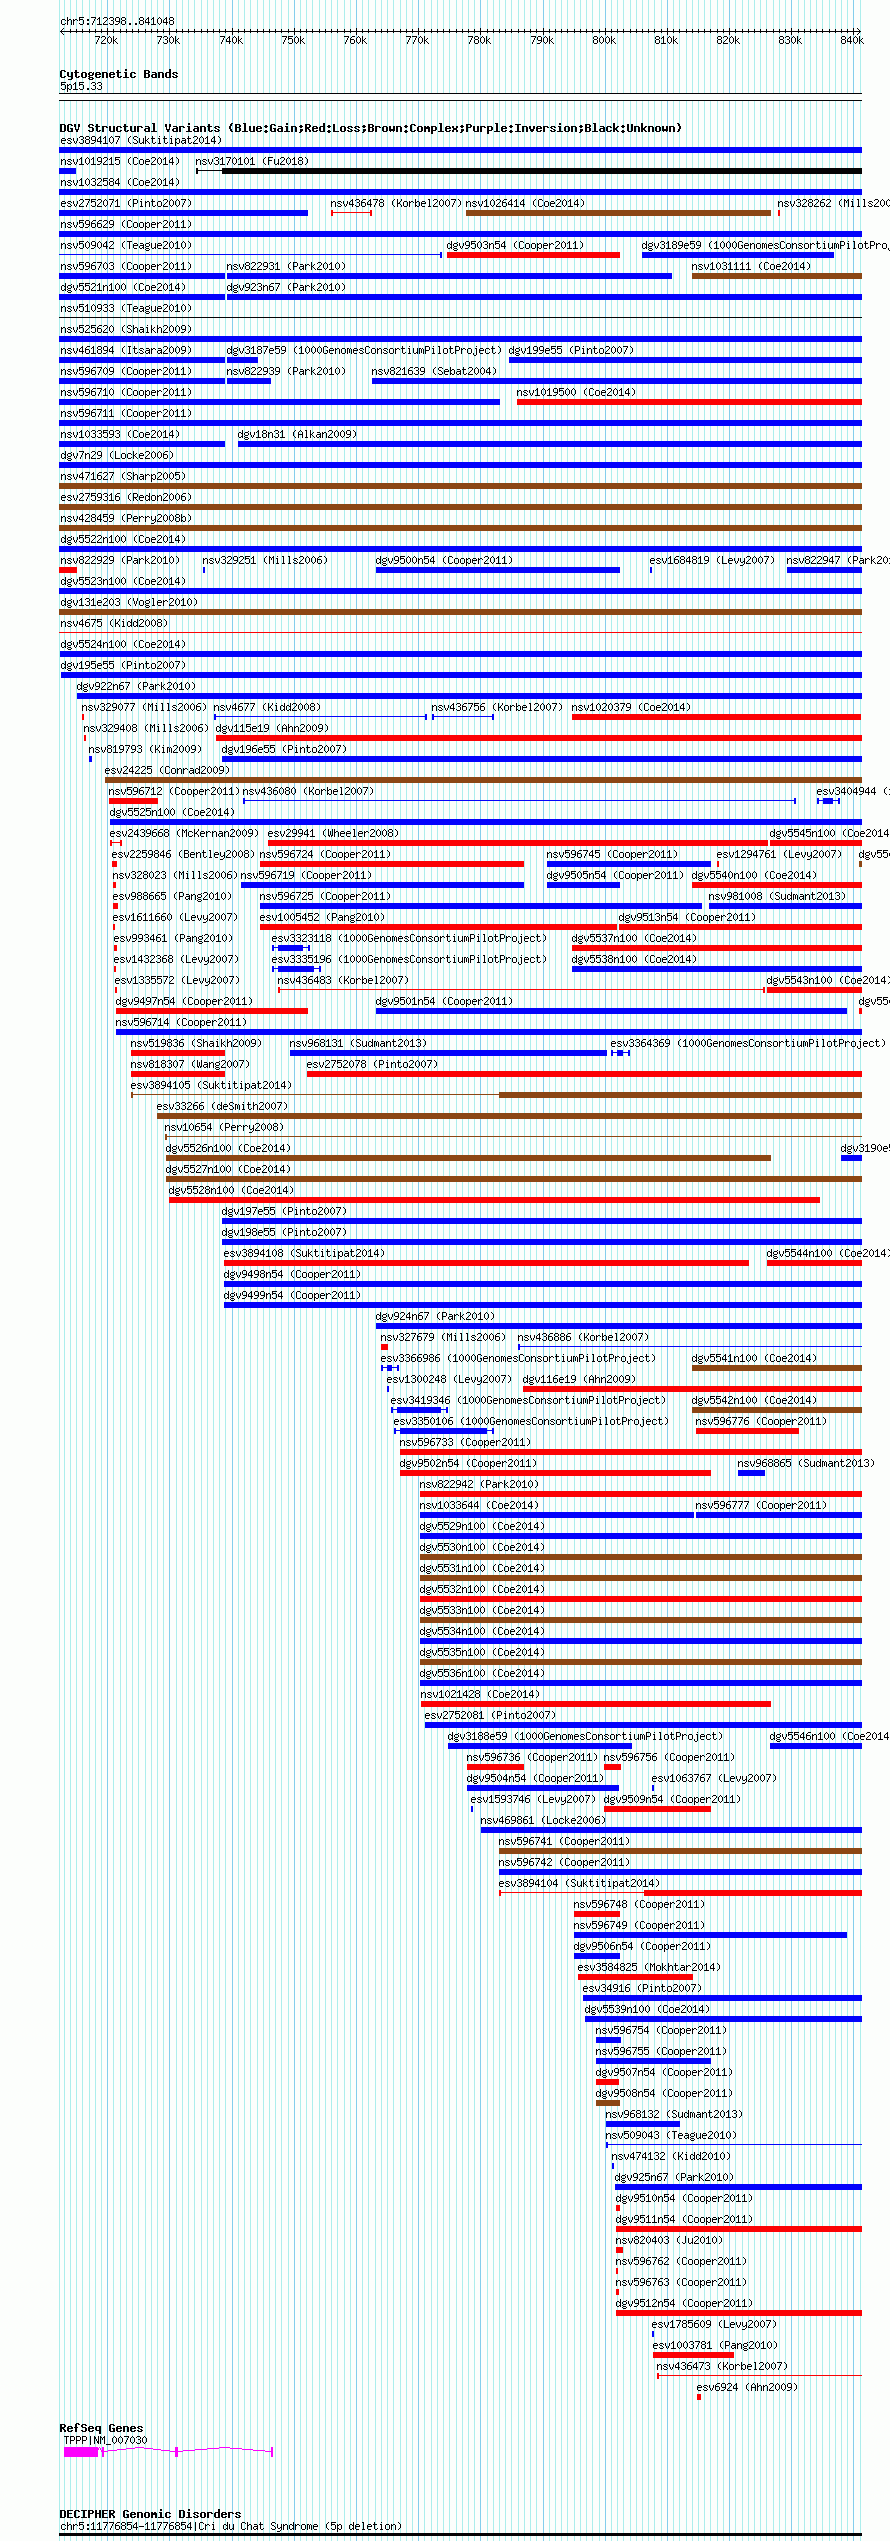Click label nsv428459 (Perry2008b)
Screen dimensions: 890x2541
pos(126,518)
